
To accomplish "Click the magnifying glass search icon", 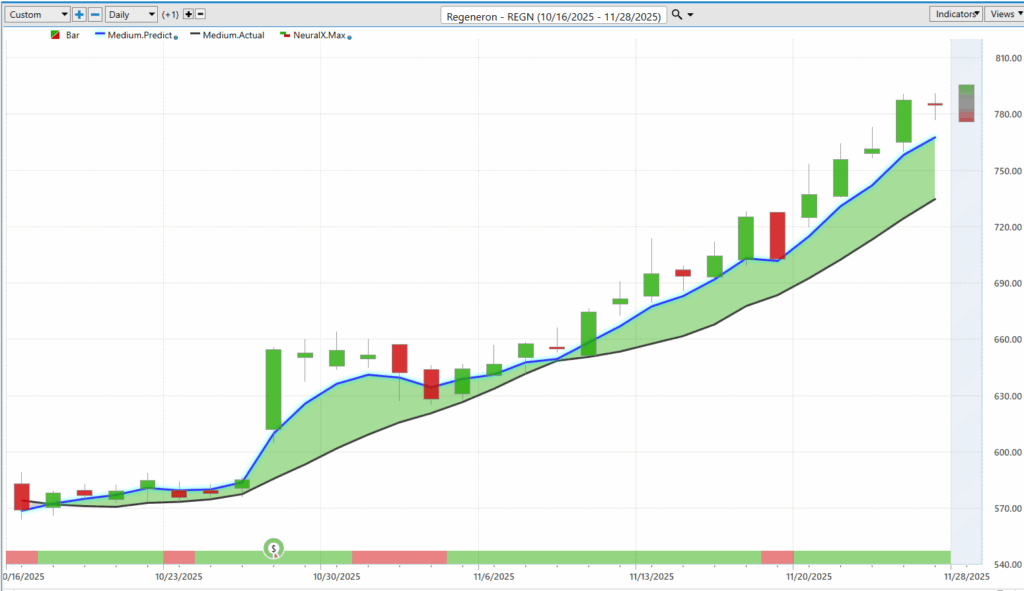I will click(677, 15).
